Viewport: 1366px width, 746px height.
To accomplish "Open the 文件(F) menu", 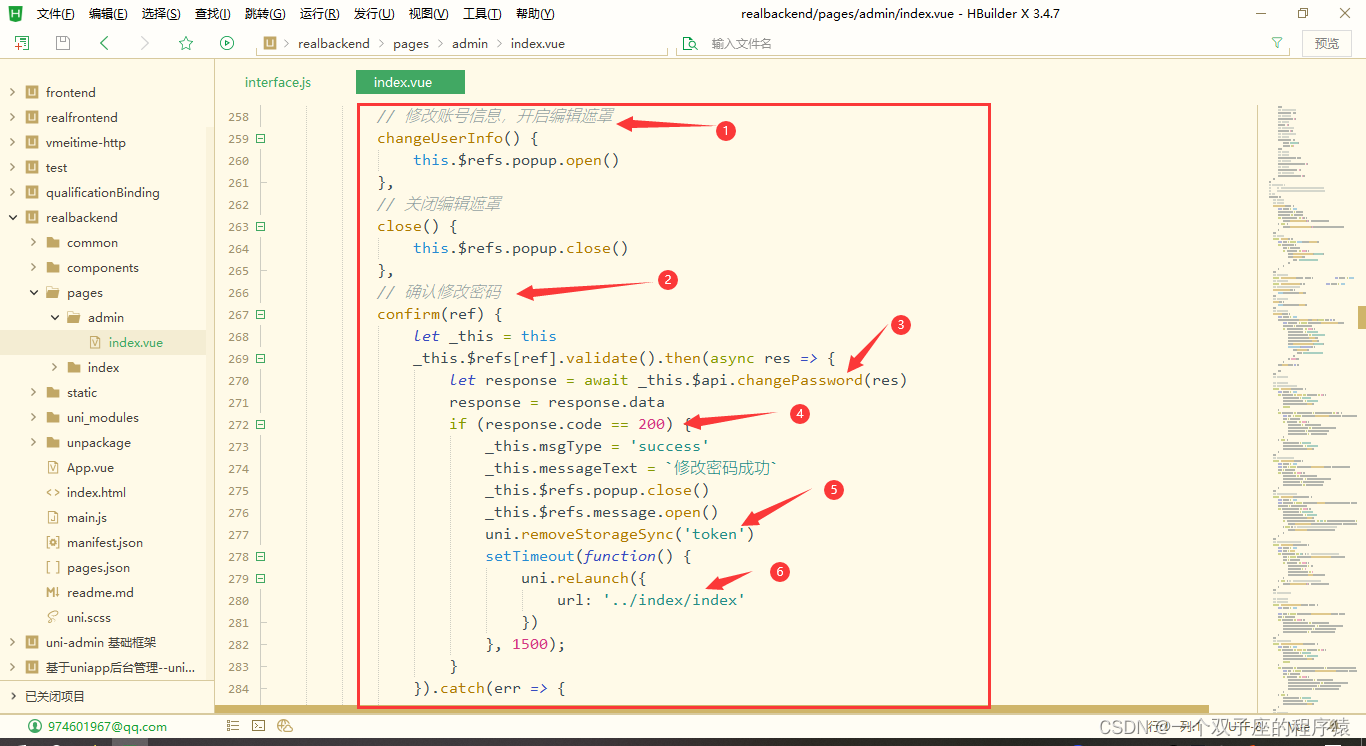I will click(55, 14).
